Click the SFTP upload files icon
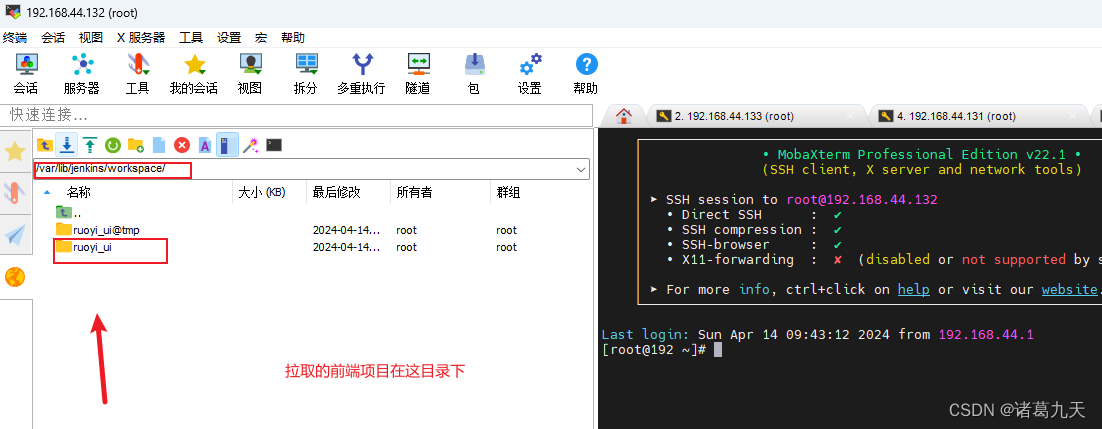The height and width of the screenshot is (429, 1102). pos(90,145)
